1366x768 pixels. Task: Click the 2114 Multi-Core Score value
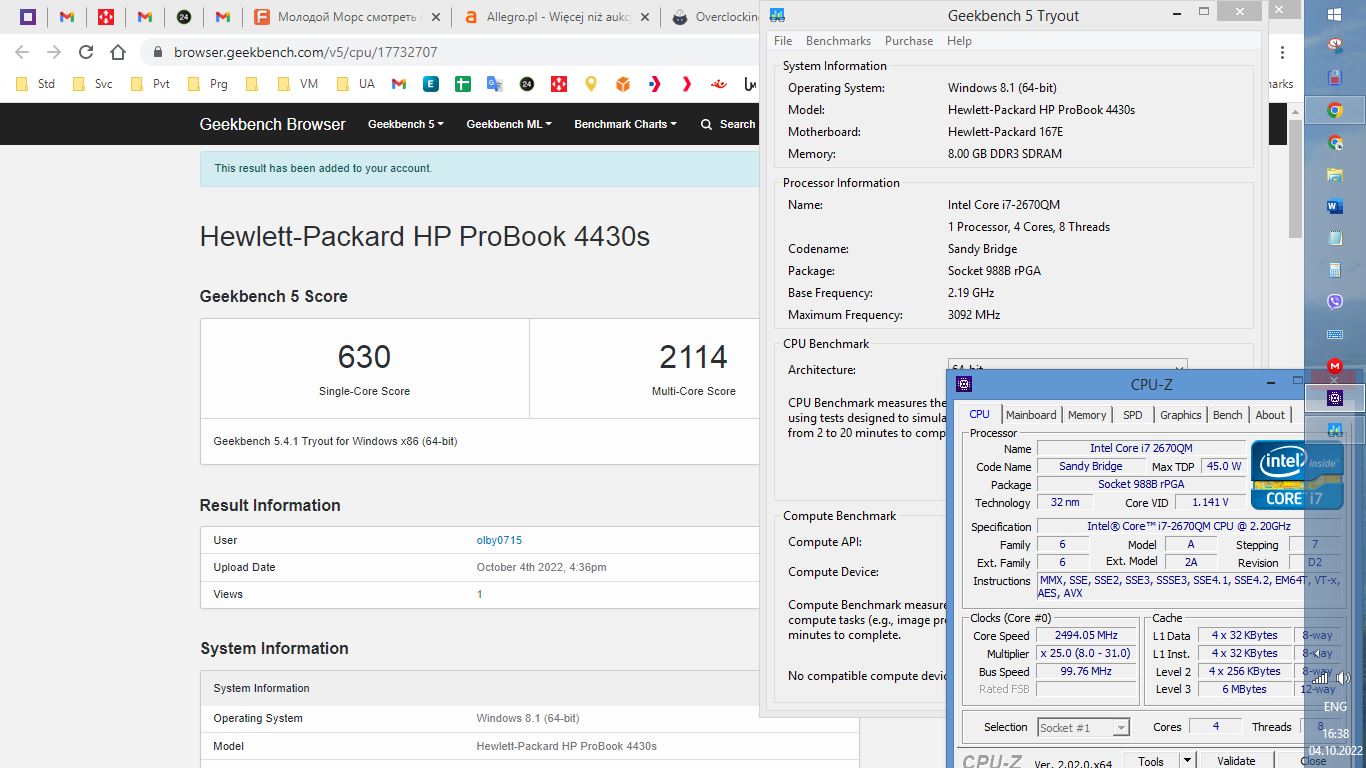click(x=693, y=357)
